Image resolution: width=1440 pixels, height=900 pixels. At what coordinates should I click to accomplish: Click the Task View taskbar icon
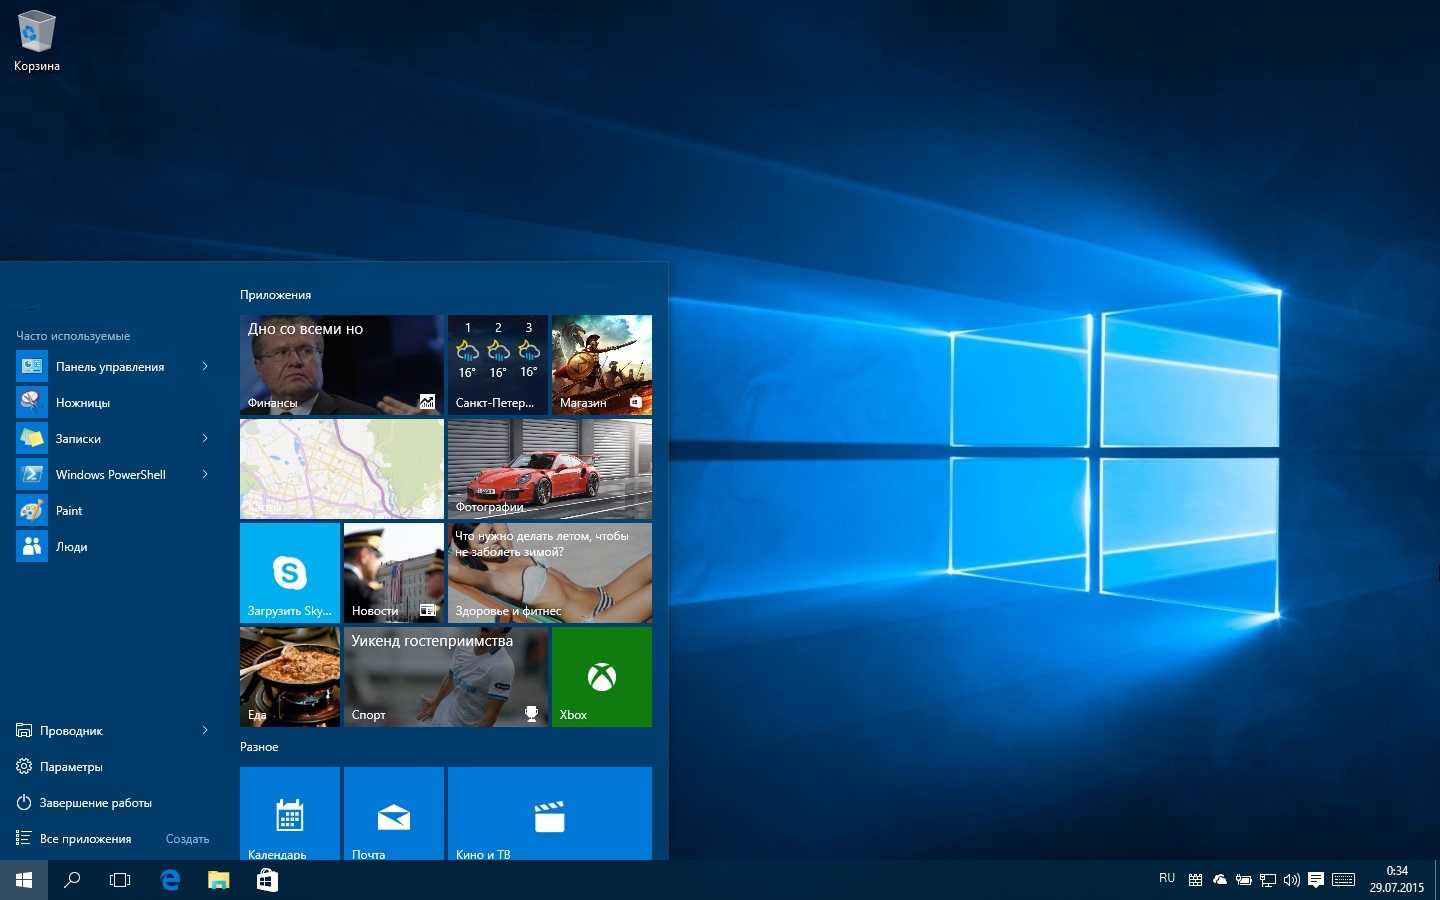coord(120,880)
